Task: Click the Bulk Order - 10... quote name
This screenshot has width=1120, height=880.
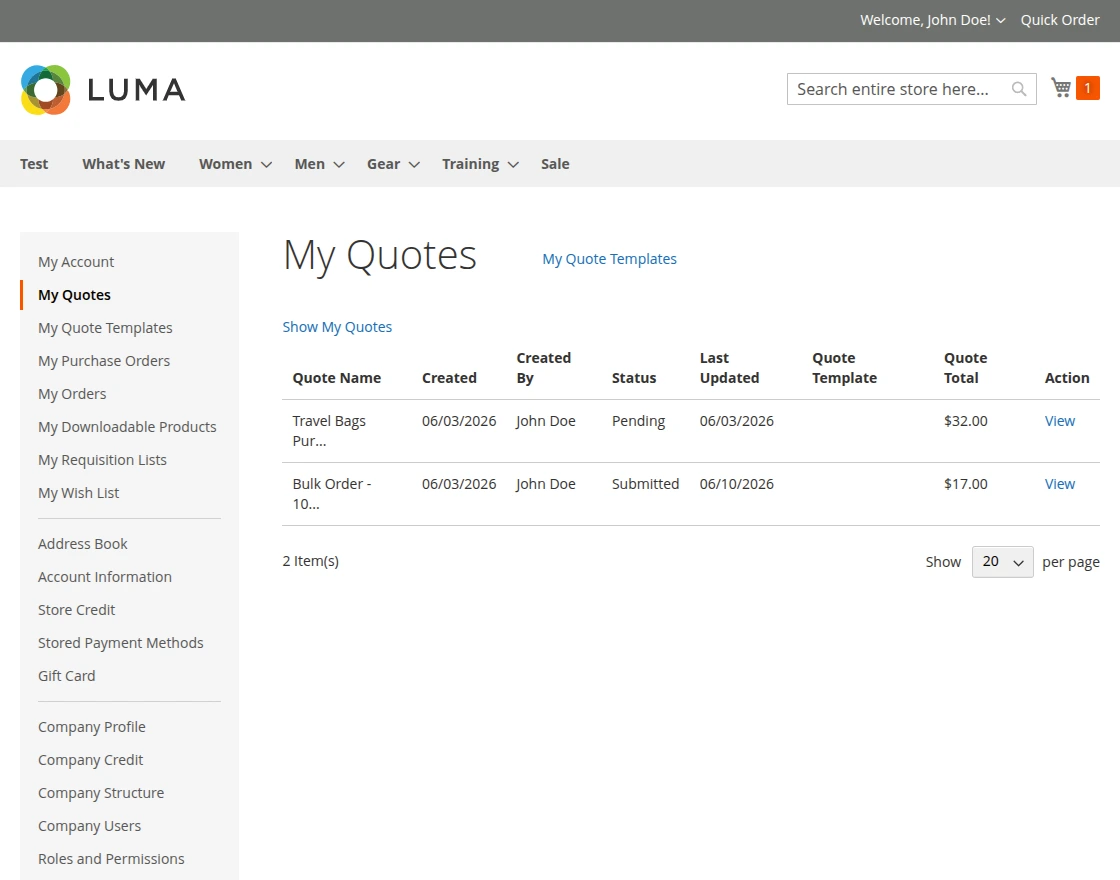Action: coord(331,494)
